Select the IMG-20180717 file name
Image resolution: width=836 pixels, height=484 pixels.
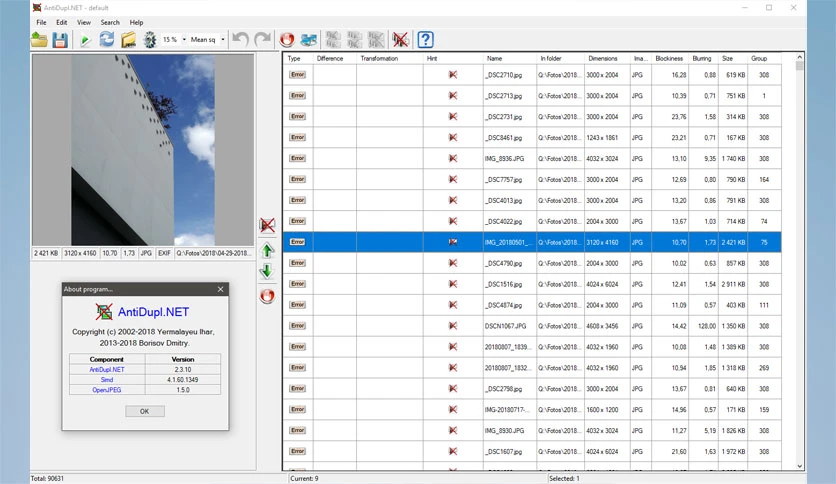click(x=507, y=409)
